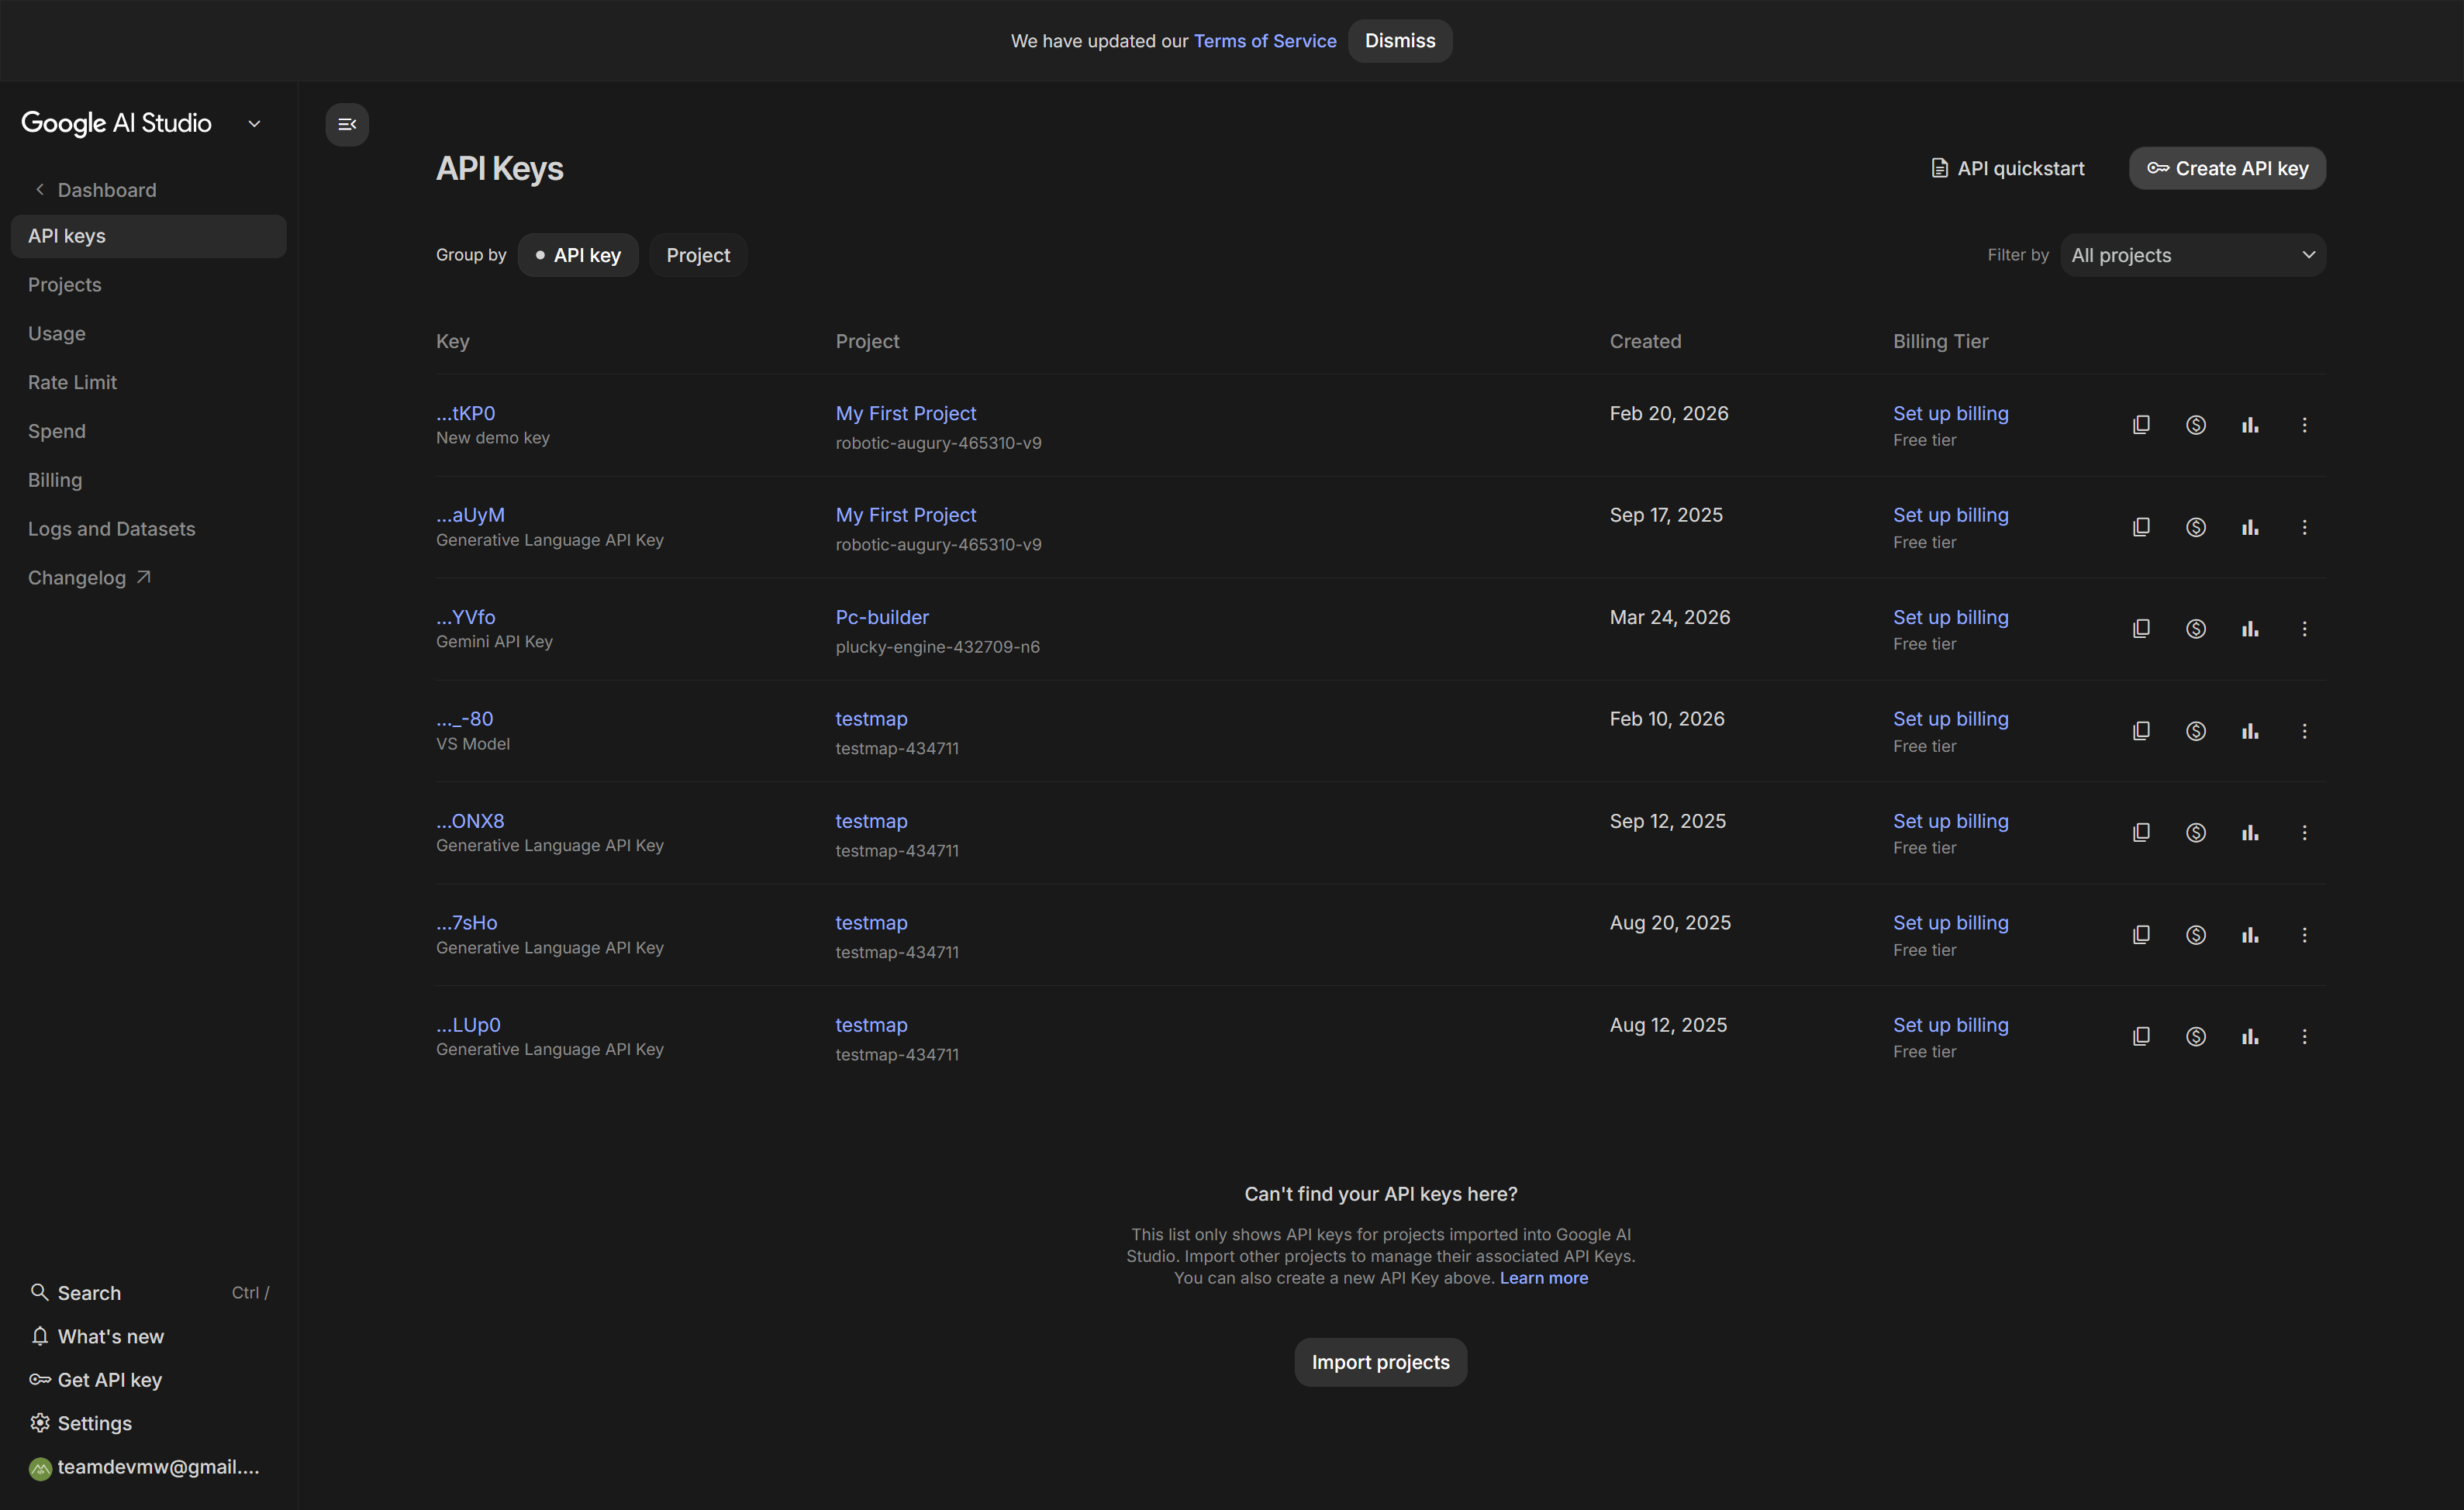
Task: Open billing icon for ...LUp0 key
Action: (x=2195, y=1037)
